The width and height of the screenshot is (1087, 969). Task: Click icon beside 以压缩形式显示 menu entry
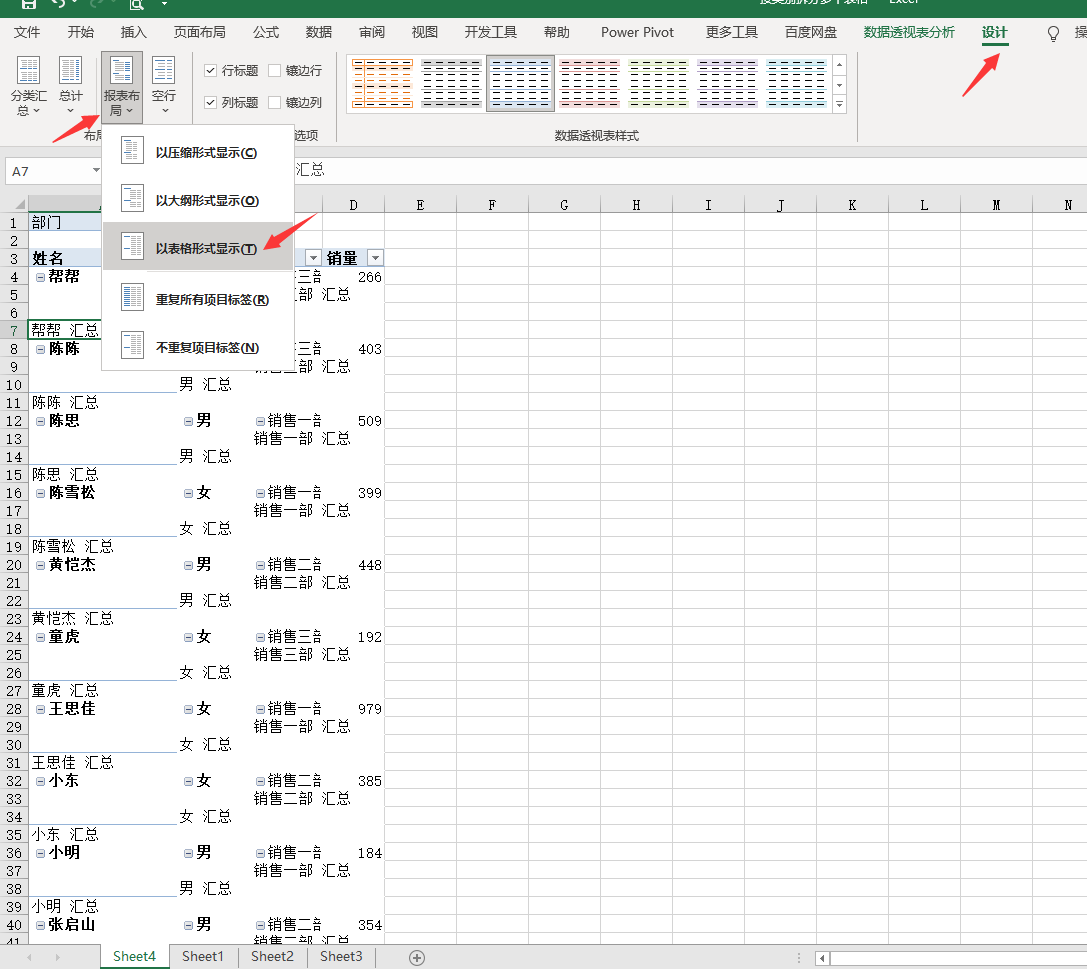click(132, 150)
